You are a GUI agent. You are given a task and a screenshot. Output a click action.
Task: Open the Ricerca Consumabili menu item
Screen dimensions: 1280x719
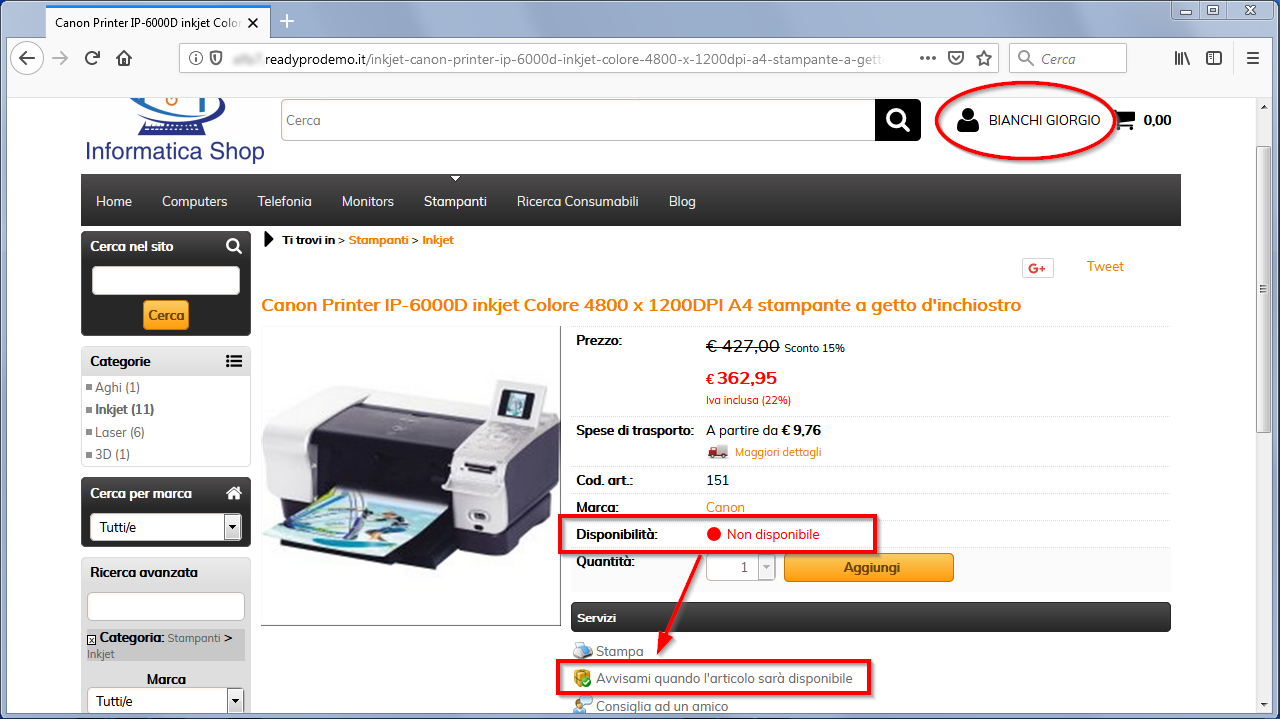tap(577, 201)
